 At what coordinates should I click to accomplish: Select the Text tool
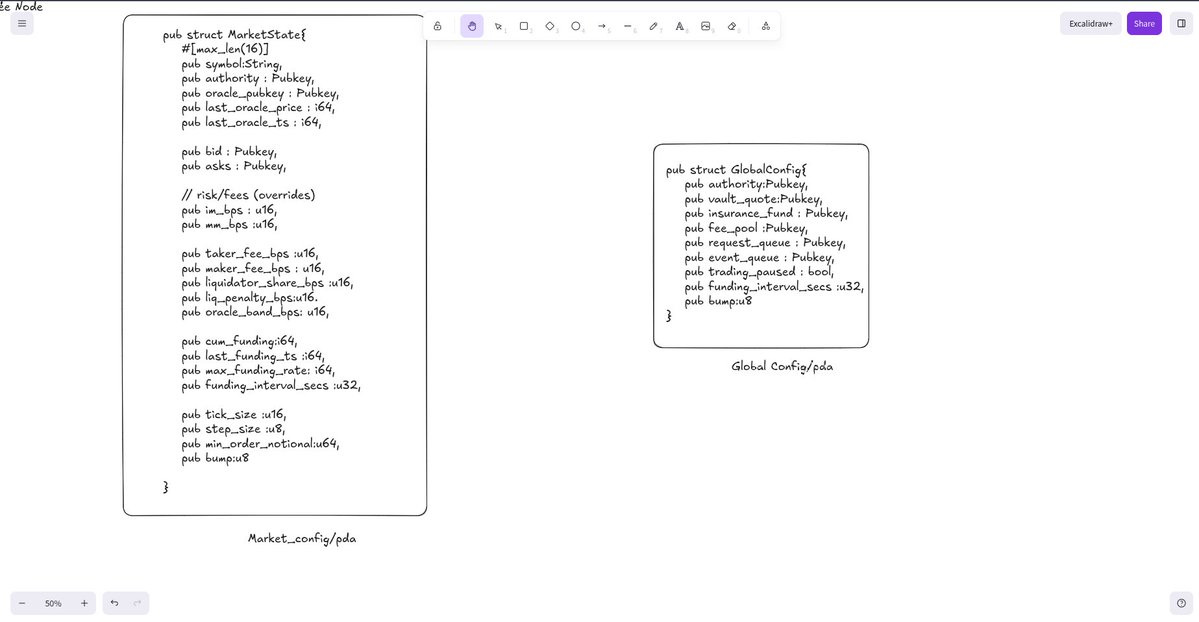pos(680,26)
